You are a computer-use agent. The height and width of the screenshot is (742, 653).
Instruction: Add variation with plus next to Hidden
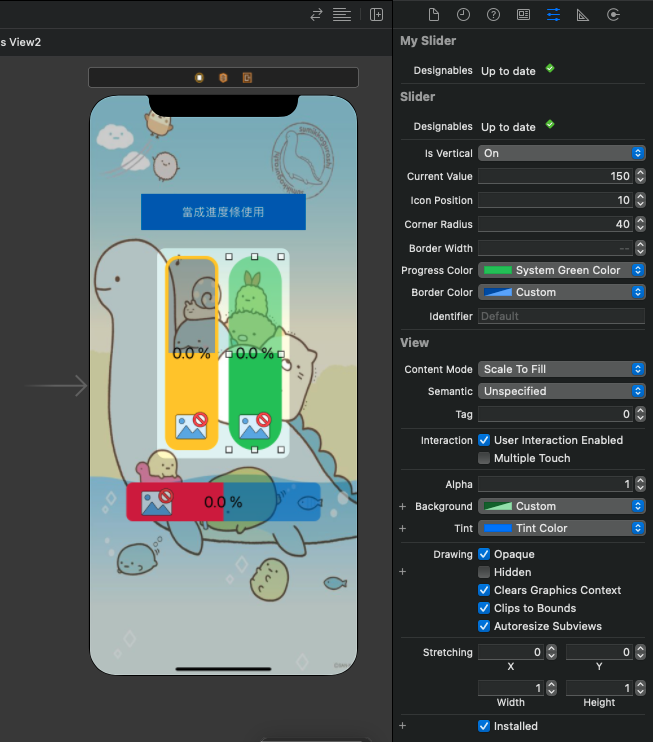coord(403,572)
